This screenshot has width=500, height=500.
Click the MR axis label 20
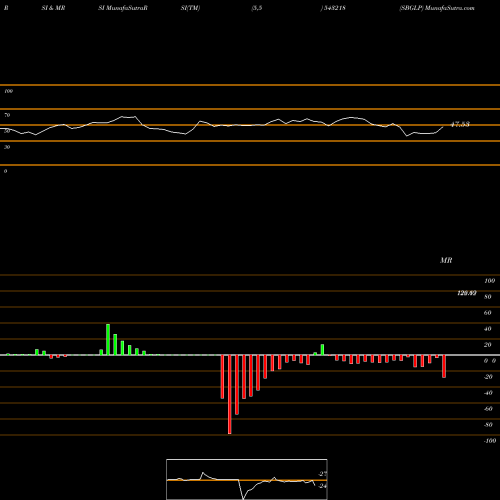pyautogui.click(x=487, y=345)
